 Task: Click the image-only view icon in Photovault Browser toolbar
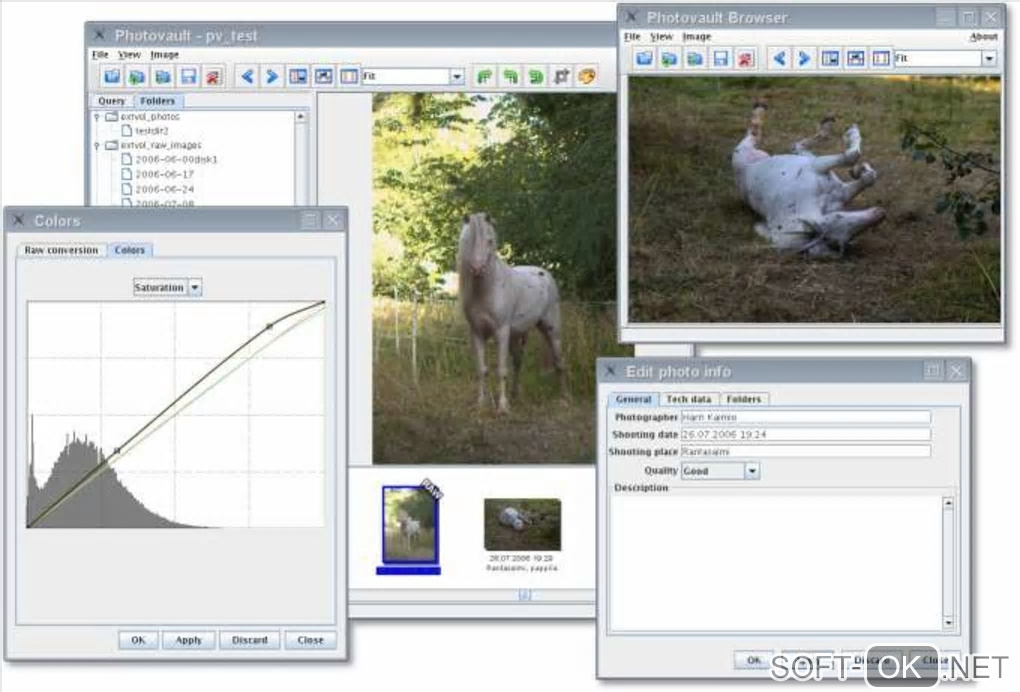[855, 59]
